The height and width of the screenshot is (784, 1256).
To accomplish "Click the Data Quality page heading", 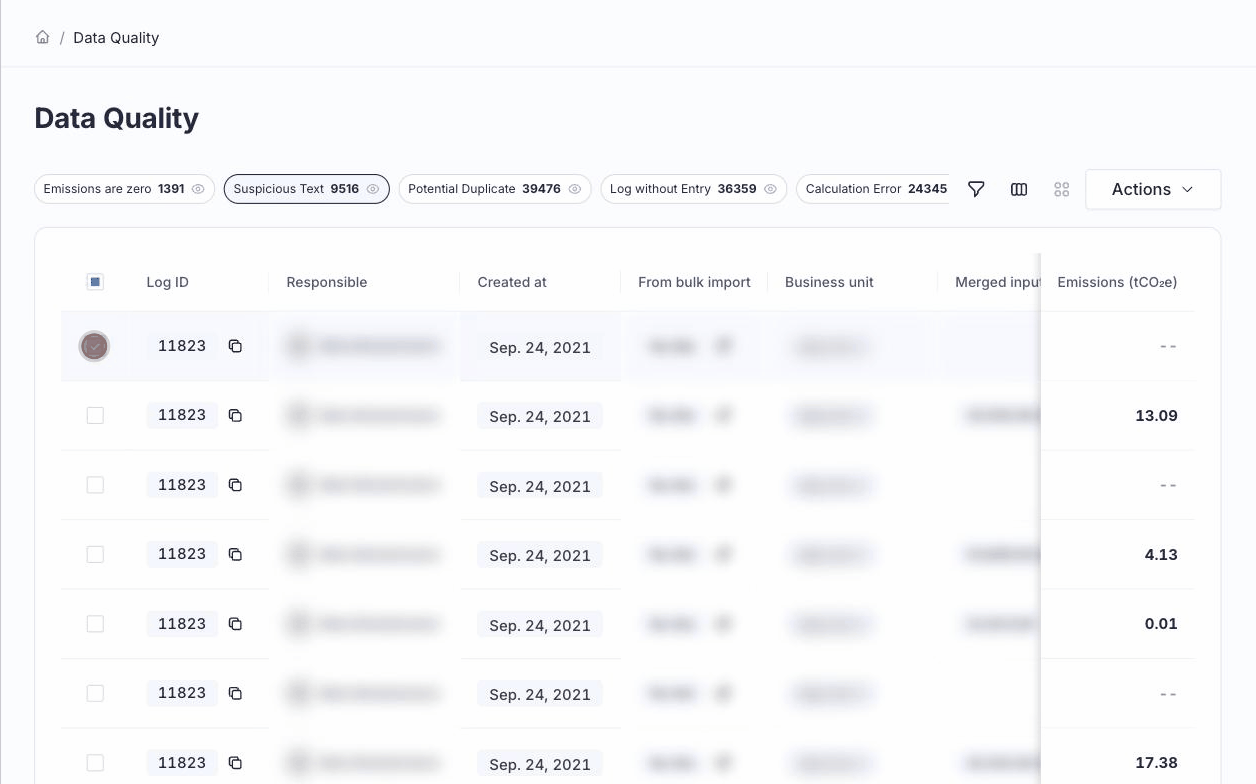I will [x=117, y=118].
